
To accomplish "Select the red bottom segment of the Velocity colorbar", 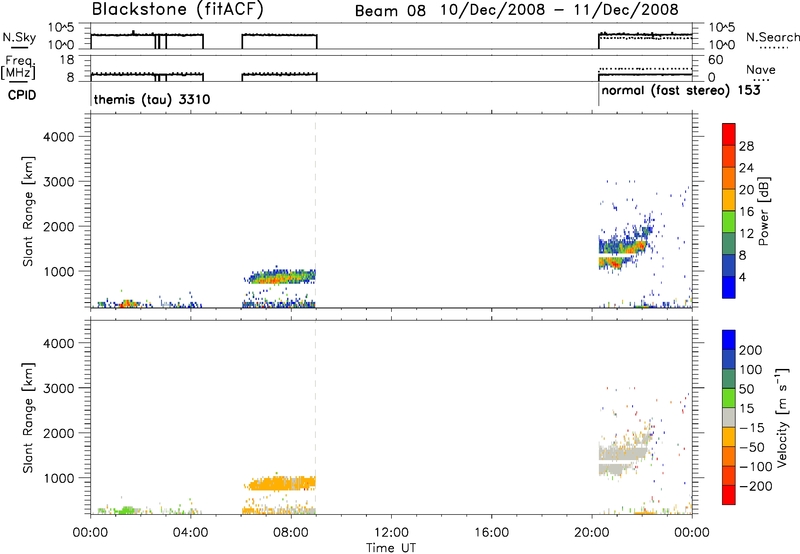I will tap(729, 495).
